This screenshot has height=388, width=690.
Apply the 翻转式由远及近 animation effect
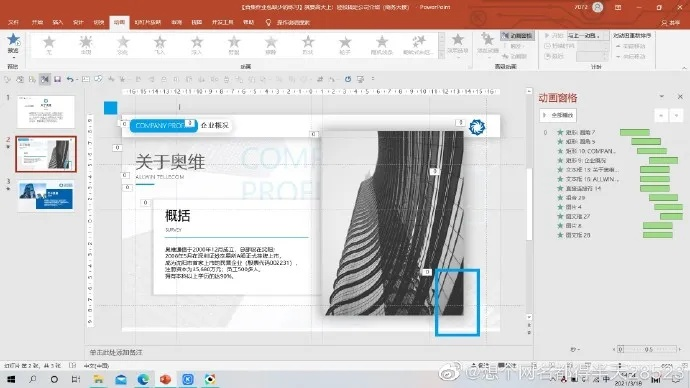click(418, 45)
